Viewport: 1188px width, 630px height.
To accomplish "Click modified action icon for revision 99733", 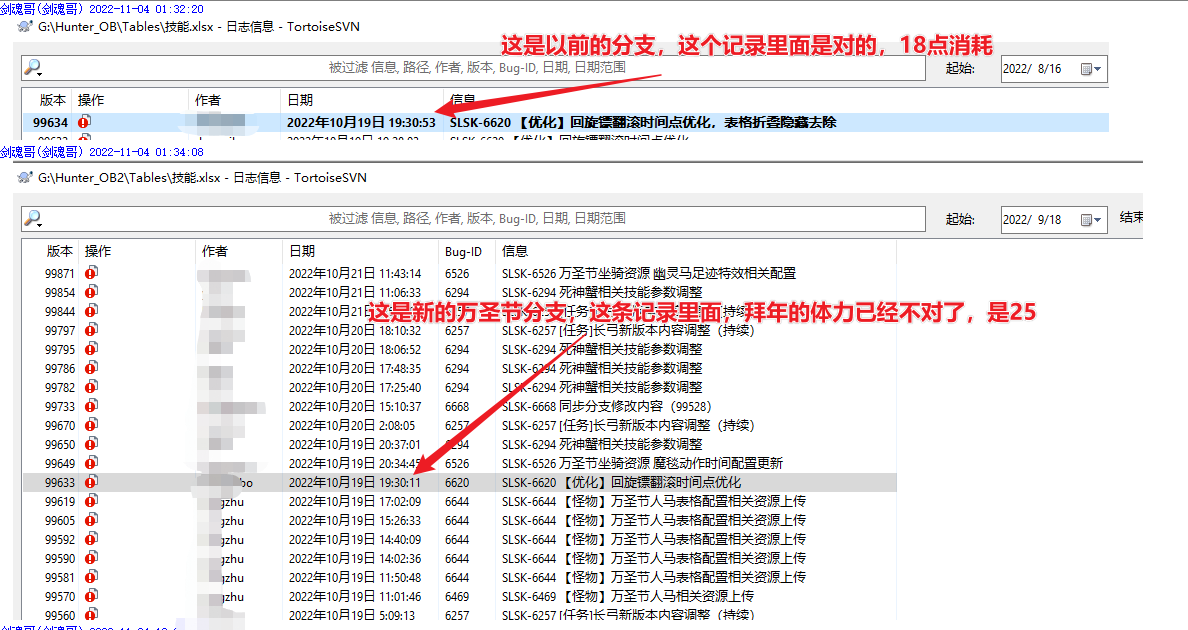I will pos(91,406).
